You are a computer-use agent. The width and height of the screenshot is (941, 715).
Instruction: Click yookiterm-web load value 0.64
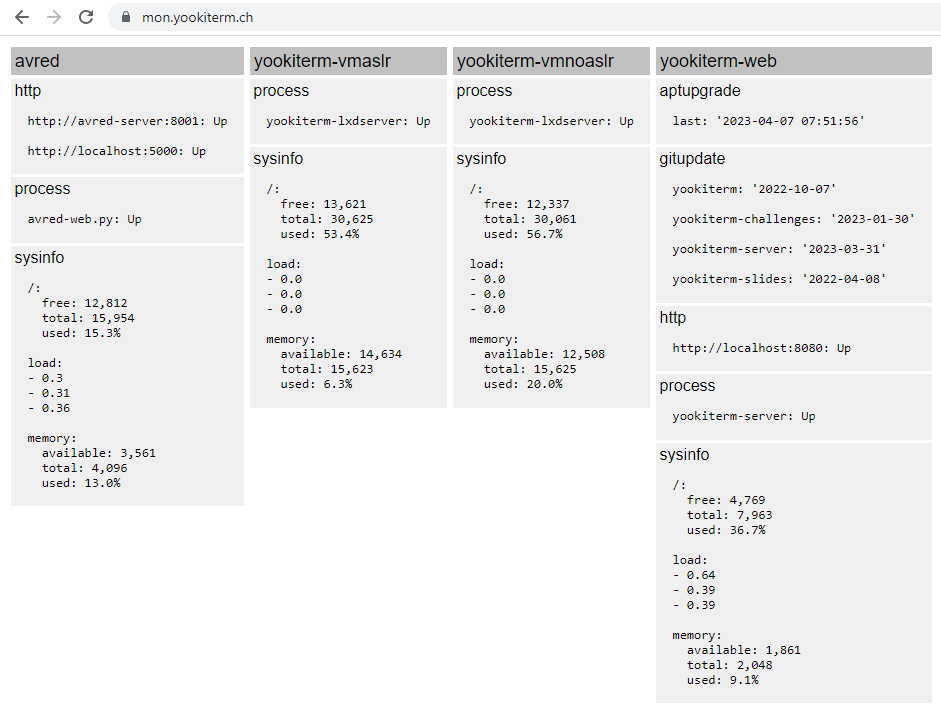694,575
